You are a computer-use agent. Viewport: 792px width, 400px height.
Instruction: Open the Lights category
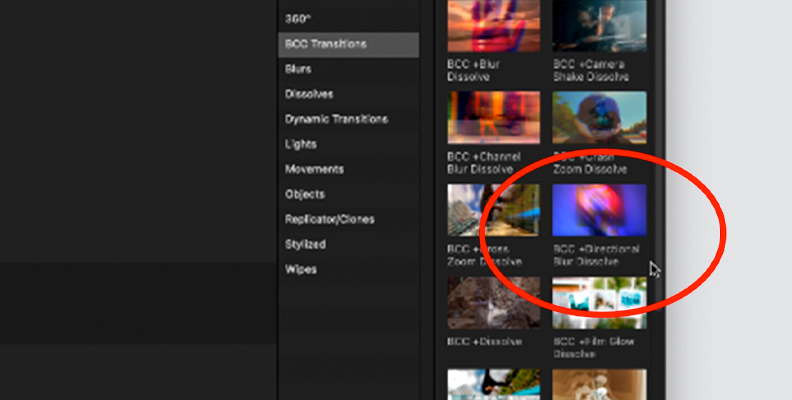[349, 144]
